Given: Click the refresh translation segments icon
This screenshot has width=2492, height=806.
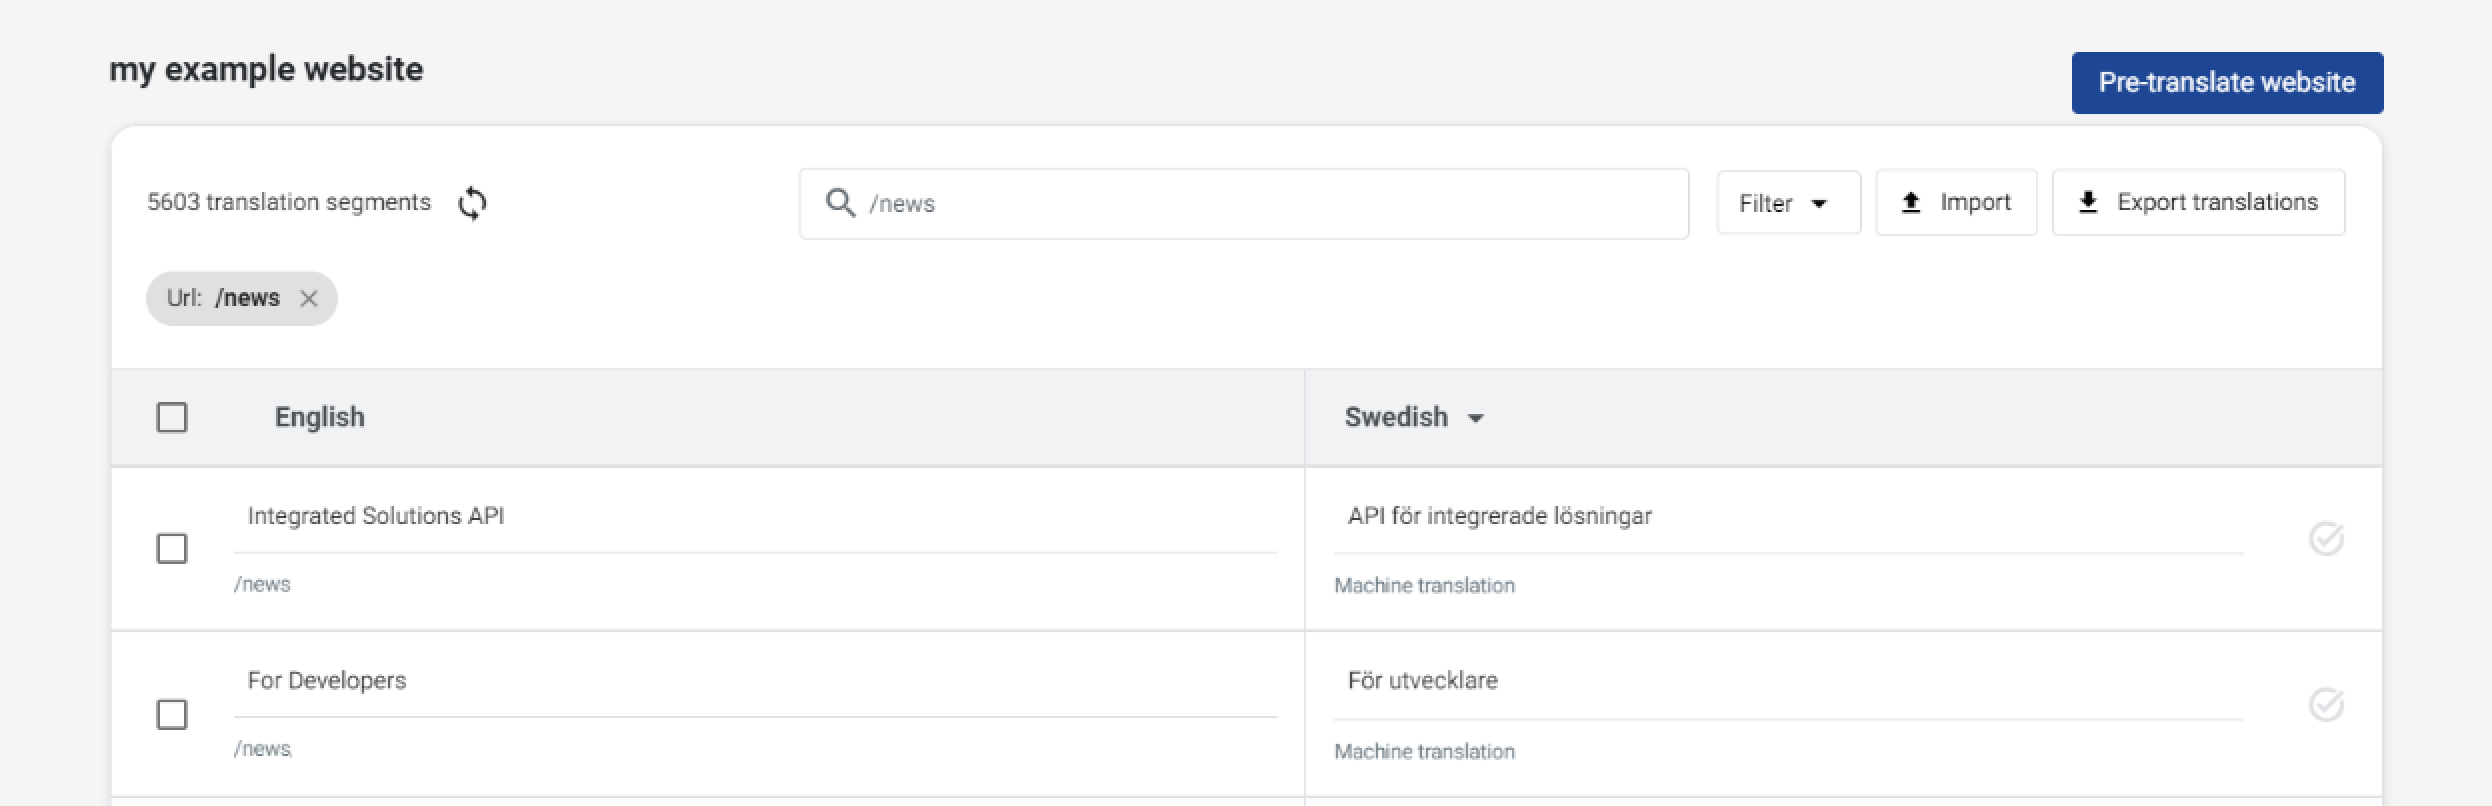Looking at the screenshot, I should (472, 203).
